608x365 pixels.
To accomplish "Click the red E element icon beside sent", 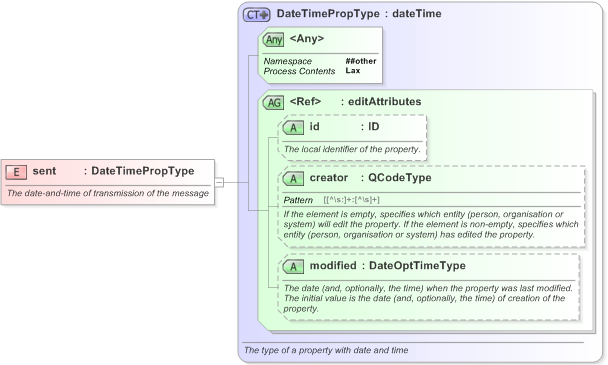I will coord(16,172).
